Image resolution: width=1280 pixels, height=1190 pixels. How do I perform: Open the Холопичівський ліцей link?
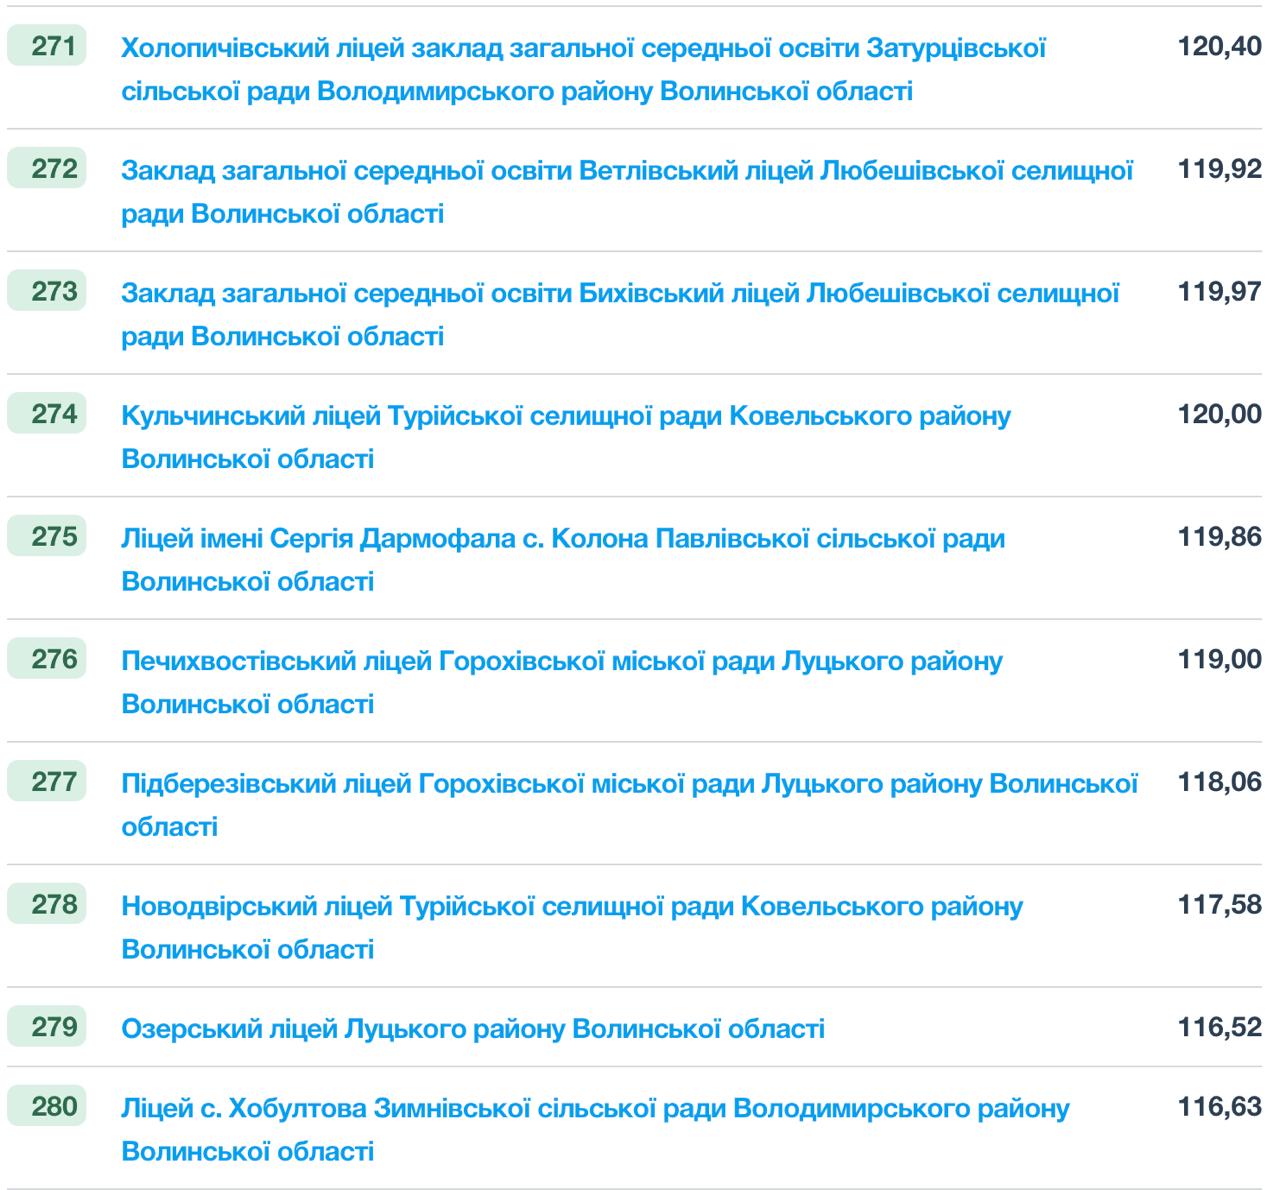pyautogui.click(x=583, y=48)
